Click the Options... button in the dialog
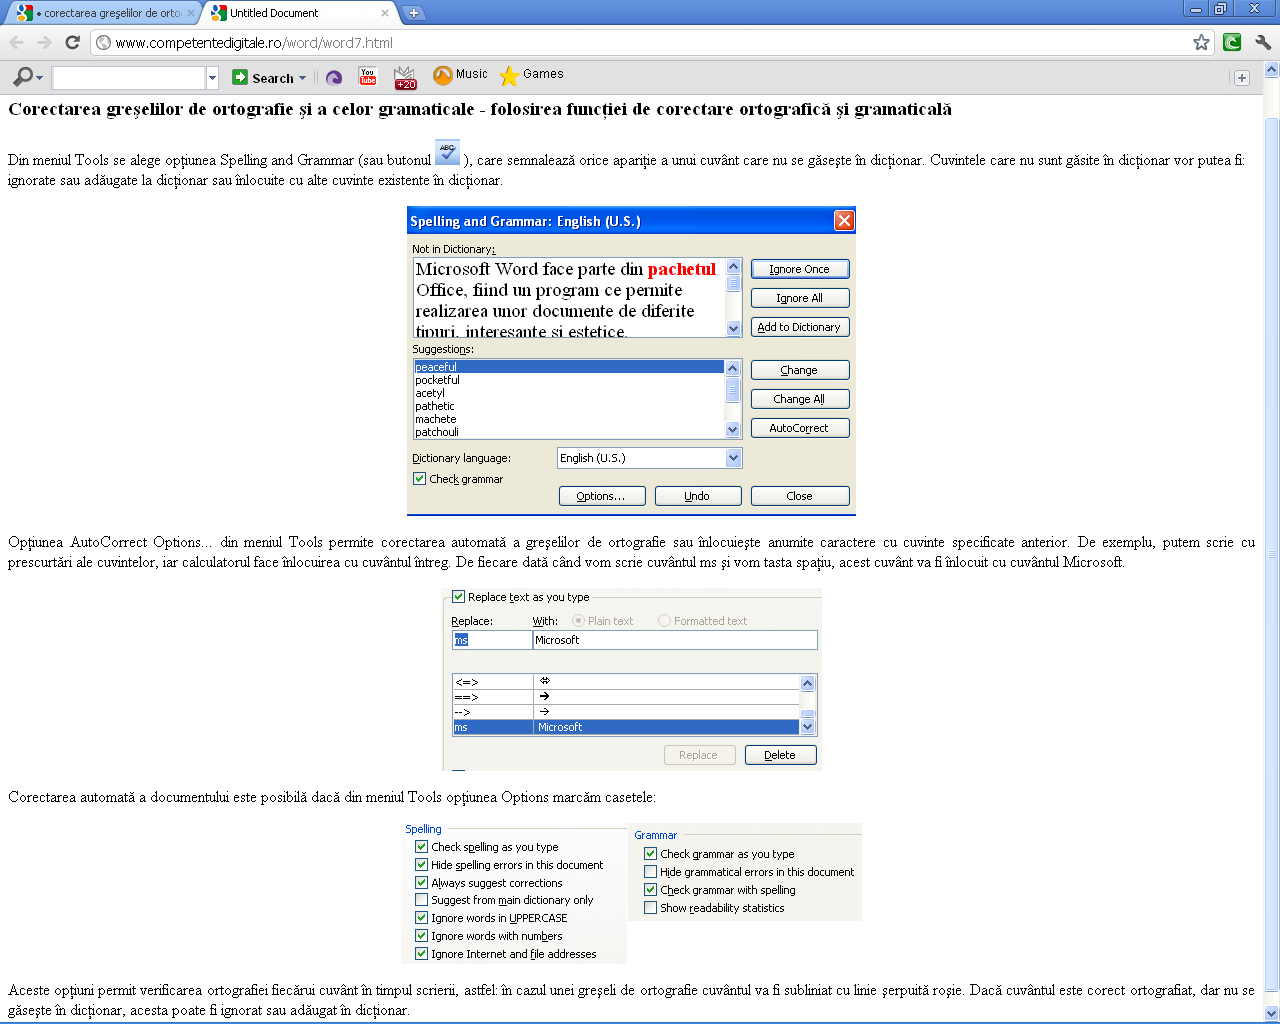 point(601,496)
